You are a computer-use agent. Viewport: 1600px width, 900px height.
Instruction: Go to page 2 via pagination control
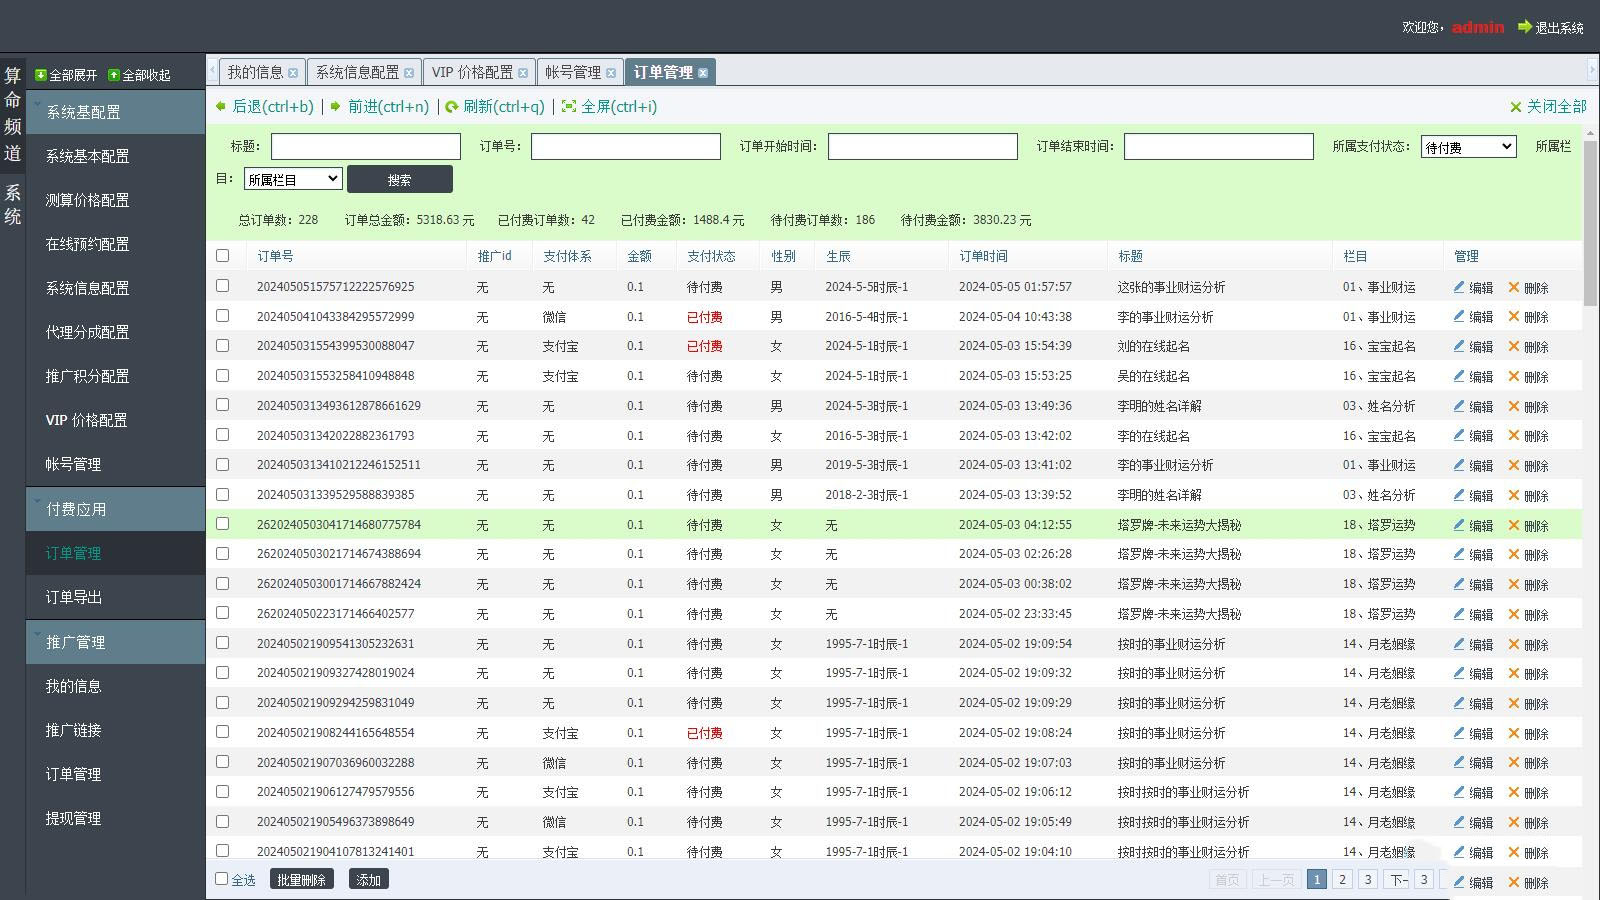pos(1342,880)
